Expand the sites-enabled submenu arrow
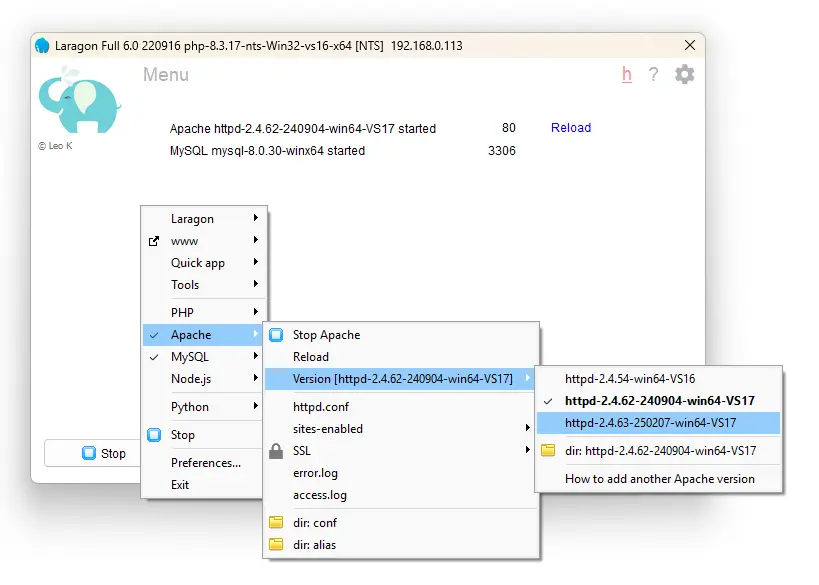Image resolution: width=819 pixels, height=585 pixels. (528, 428)
